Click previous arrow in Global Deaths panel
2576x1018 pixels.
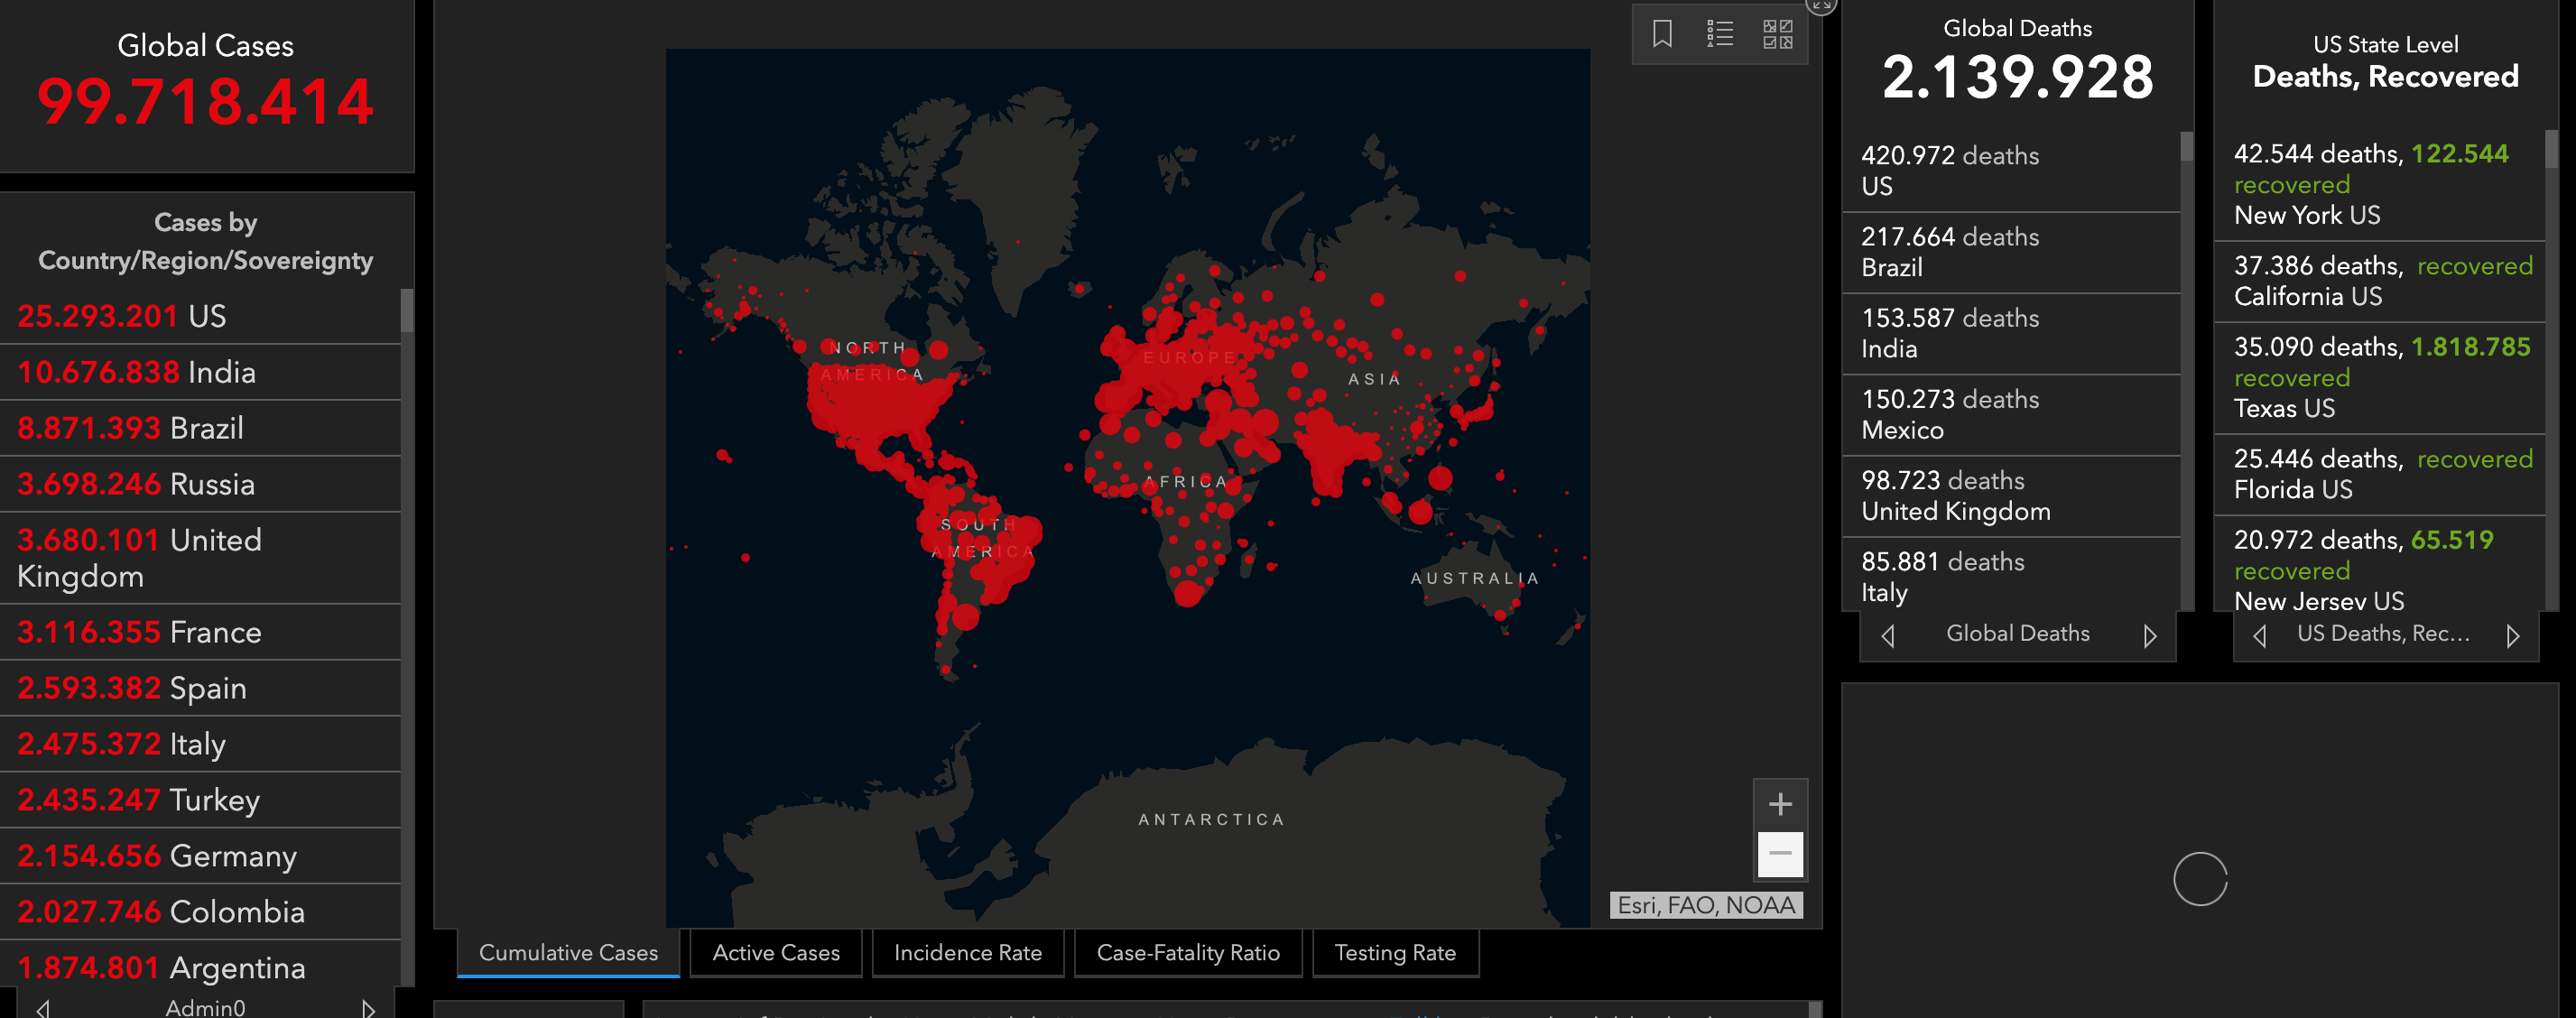point(1888,635)
